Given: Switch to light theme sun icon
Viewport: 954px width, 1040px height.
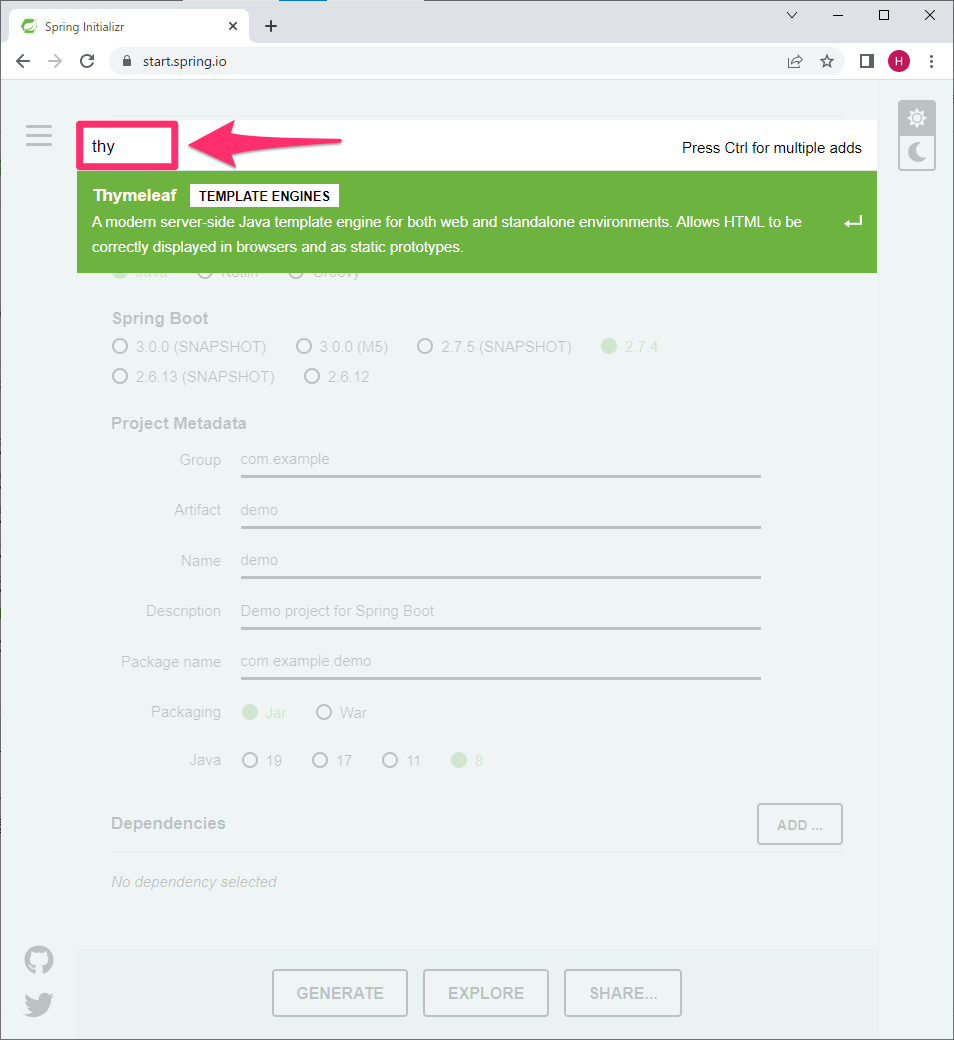Looking at the screenshot, I should click(917, 118).
